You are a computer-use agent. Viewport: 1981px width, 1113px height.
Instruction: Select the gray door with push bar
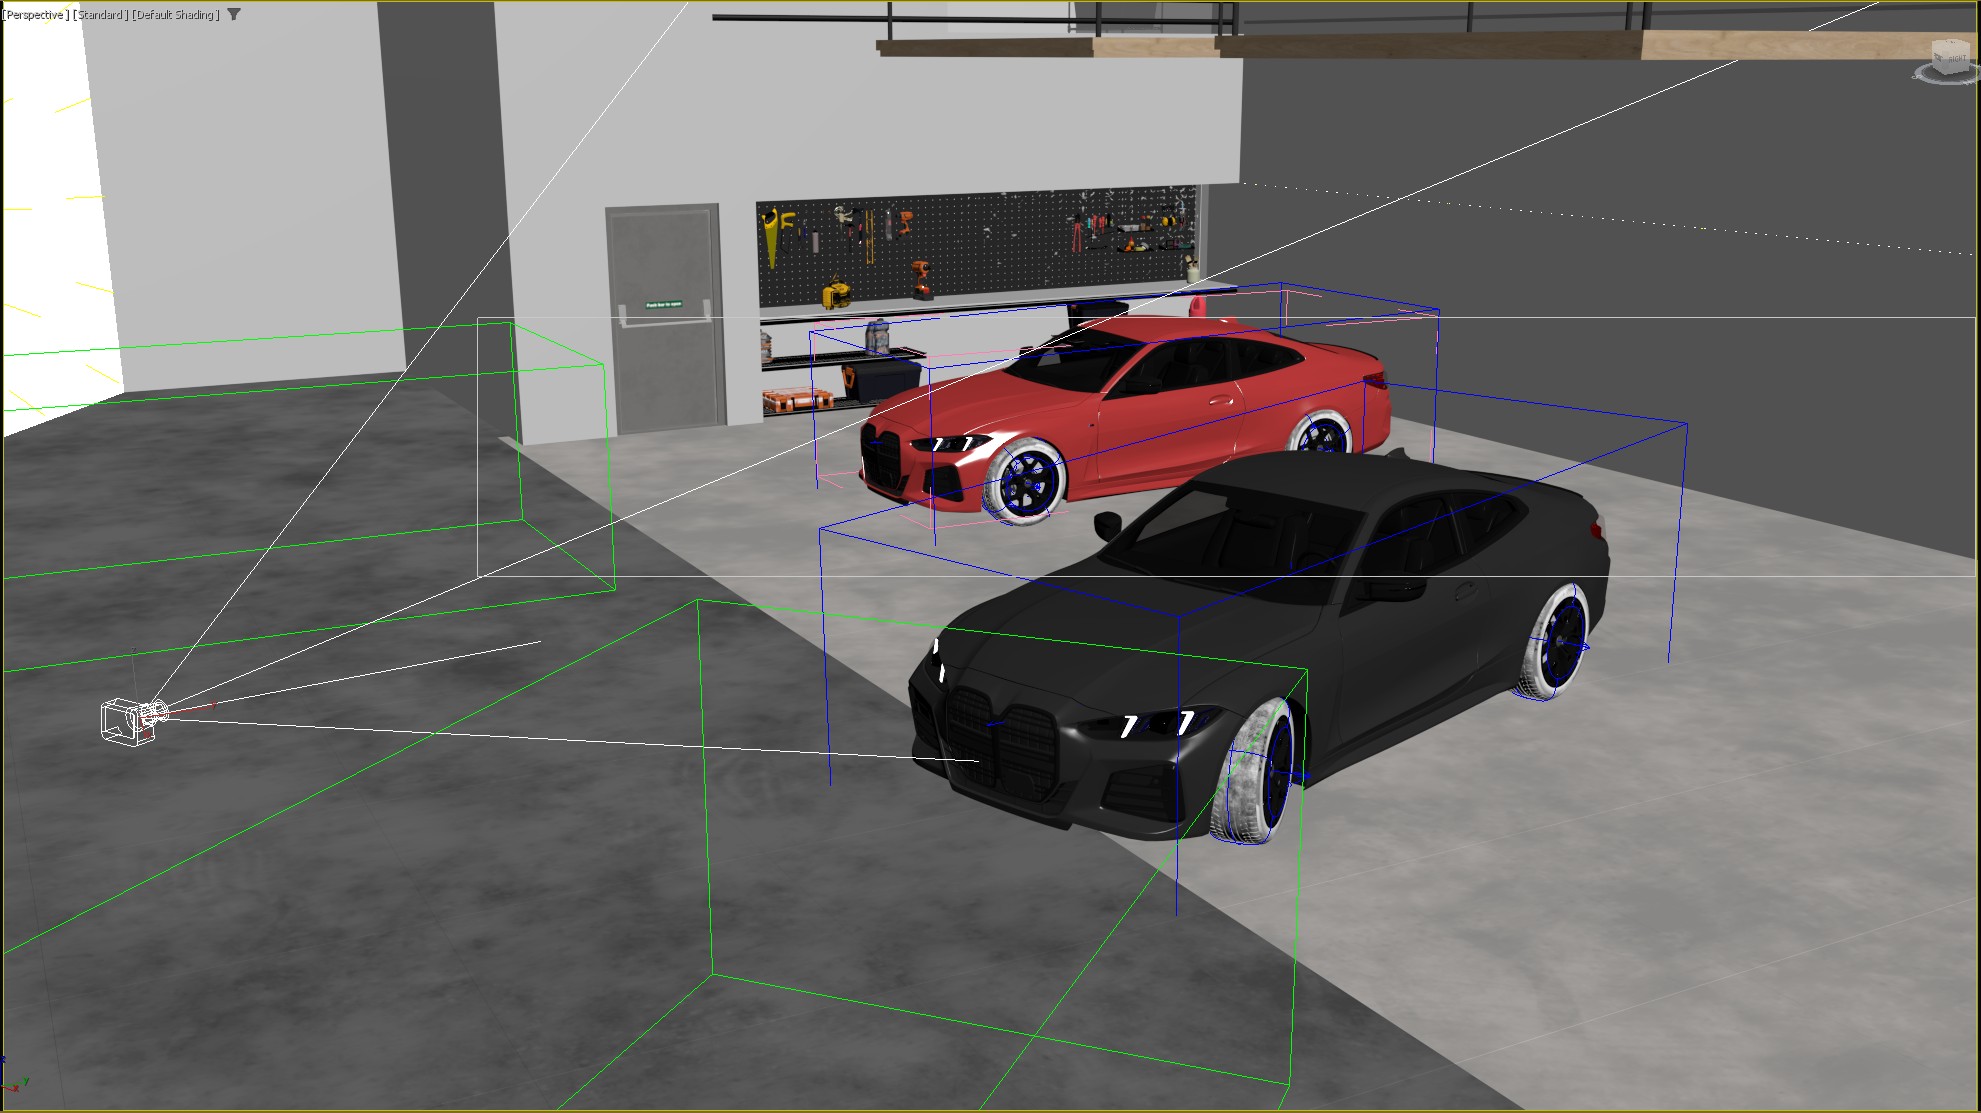[665, 318]
